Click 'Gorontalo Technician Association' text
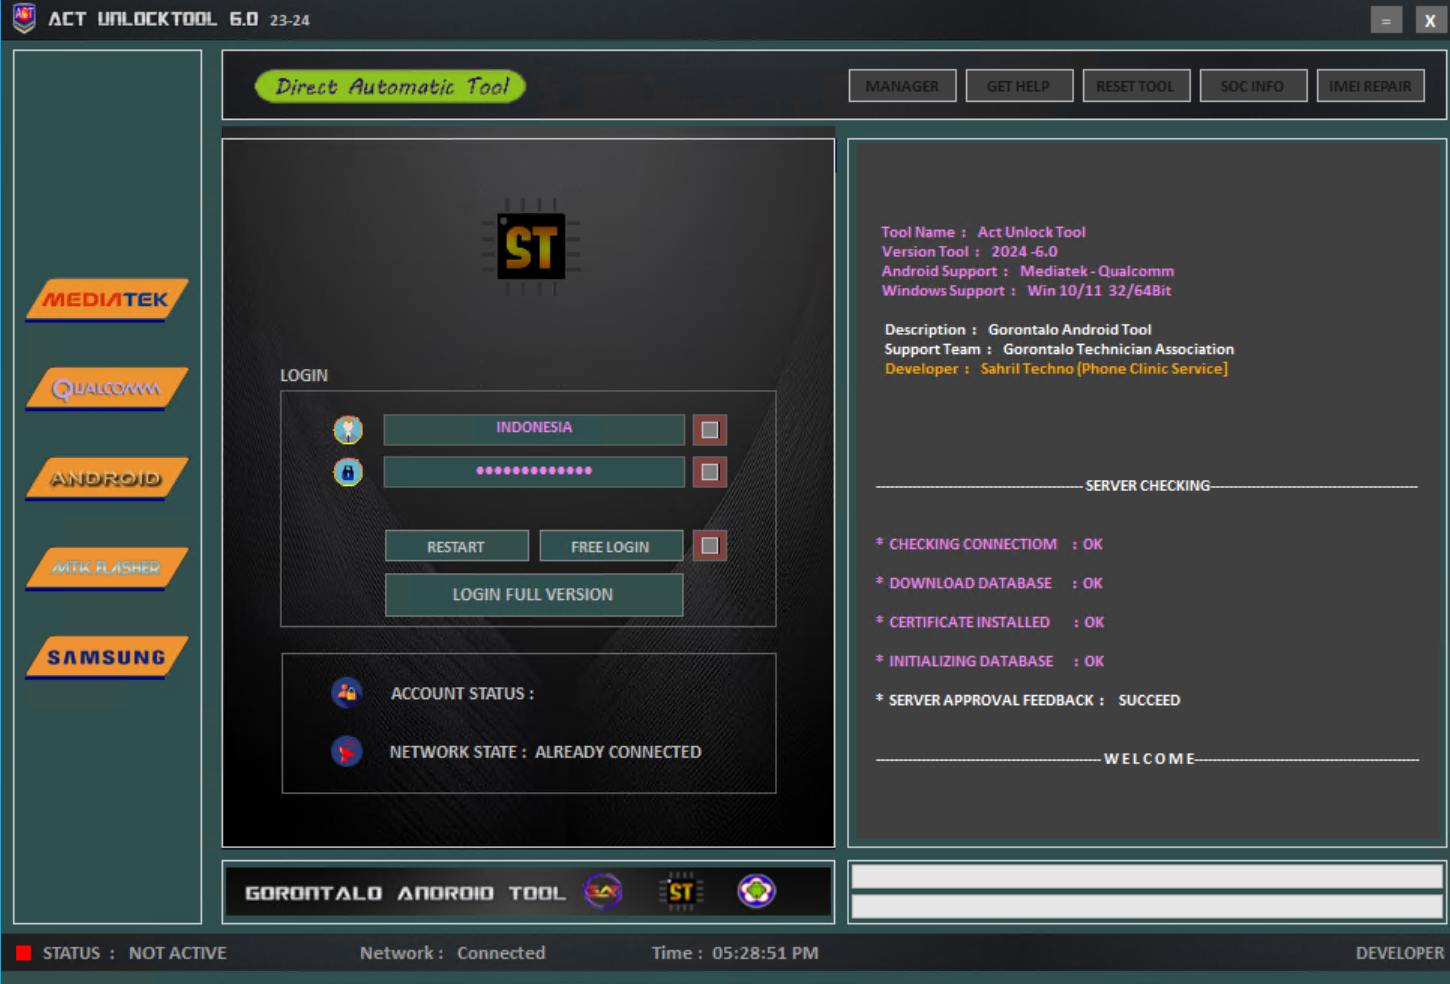 [1118, 349]
